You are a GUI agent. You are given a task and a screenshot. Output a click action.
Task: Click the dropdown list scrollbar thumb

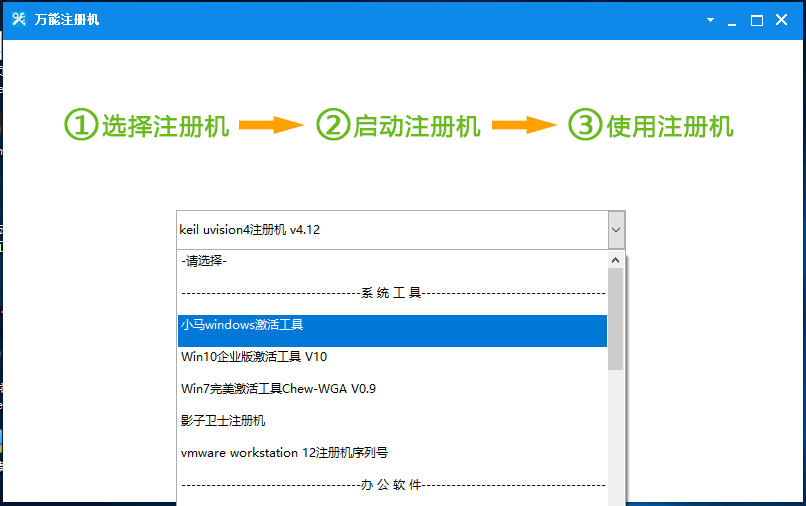[x=615, y=320]
